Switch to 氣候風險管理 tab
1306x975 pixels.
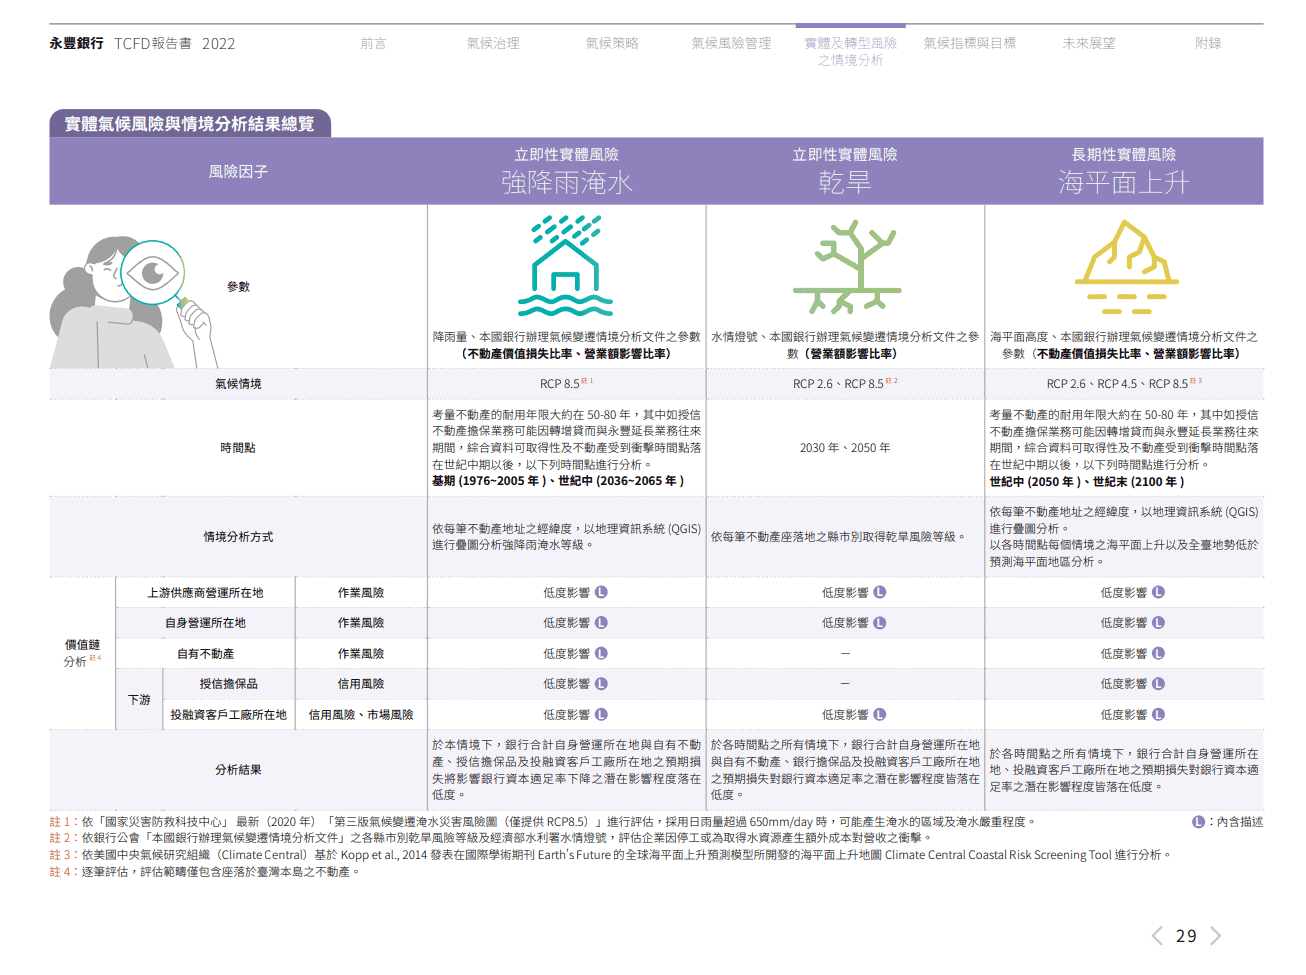pos(731,44)
